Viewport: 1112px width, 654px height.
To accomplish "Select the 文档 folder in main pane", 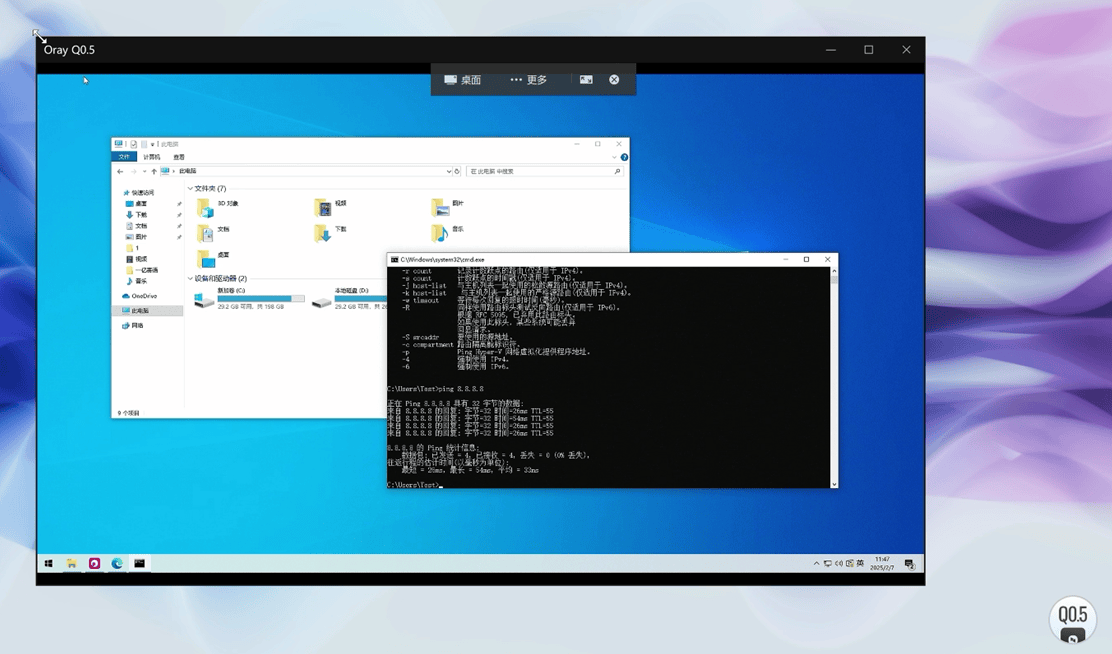I will click(213, 233).
